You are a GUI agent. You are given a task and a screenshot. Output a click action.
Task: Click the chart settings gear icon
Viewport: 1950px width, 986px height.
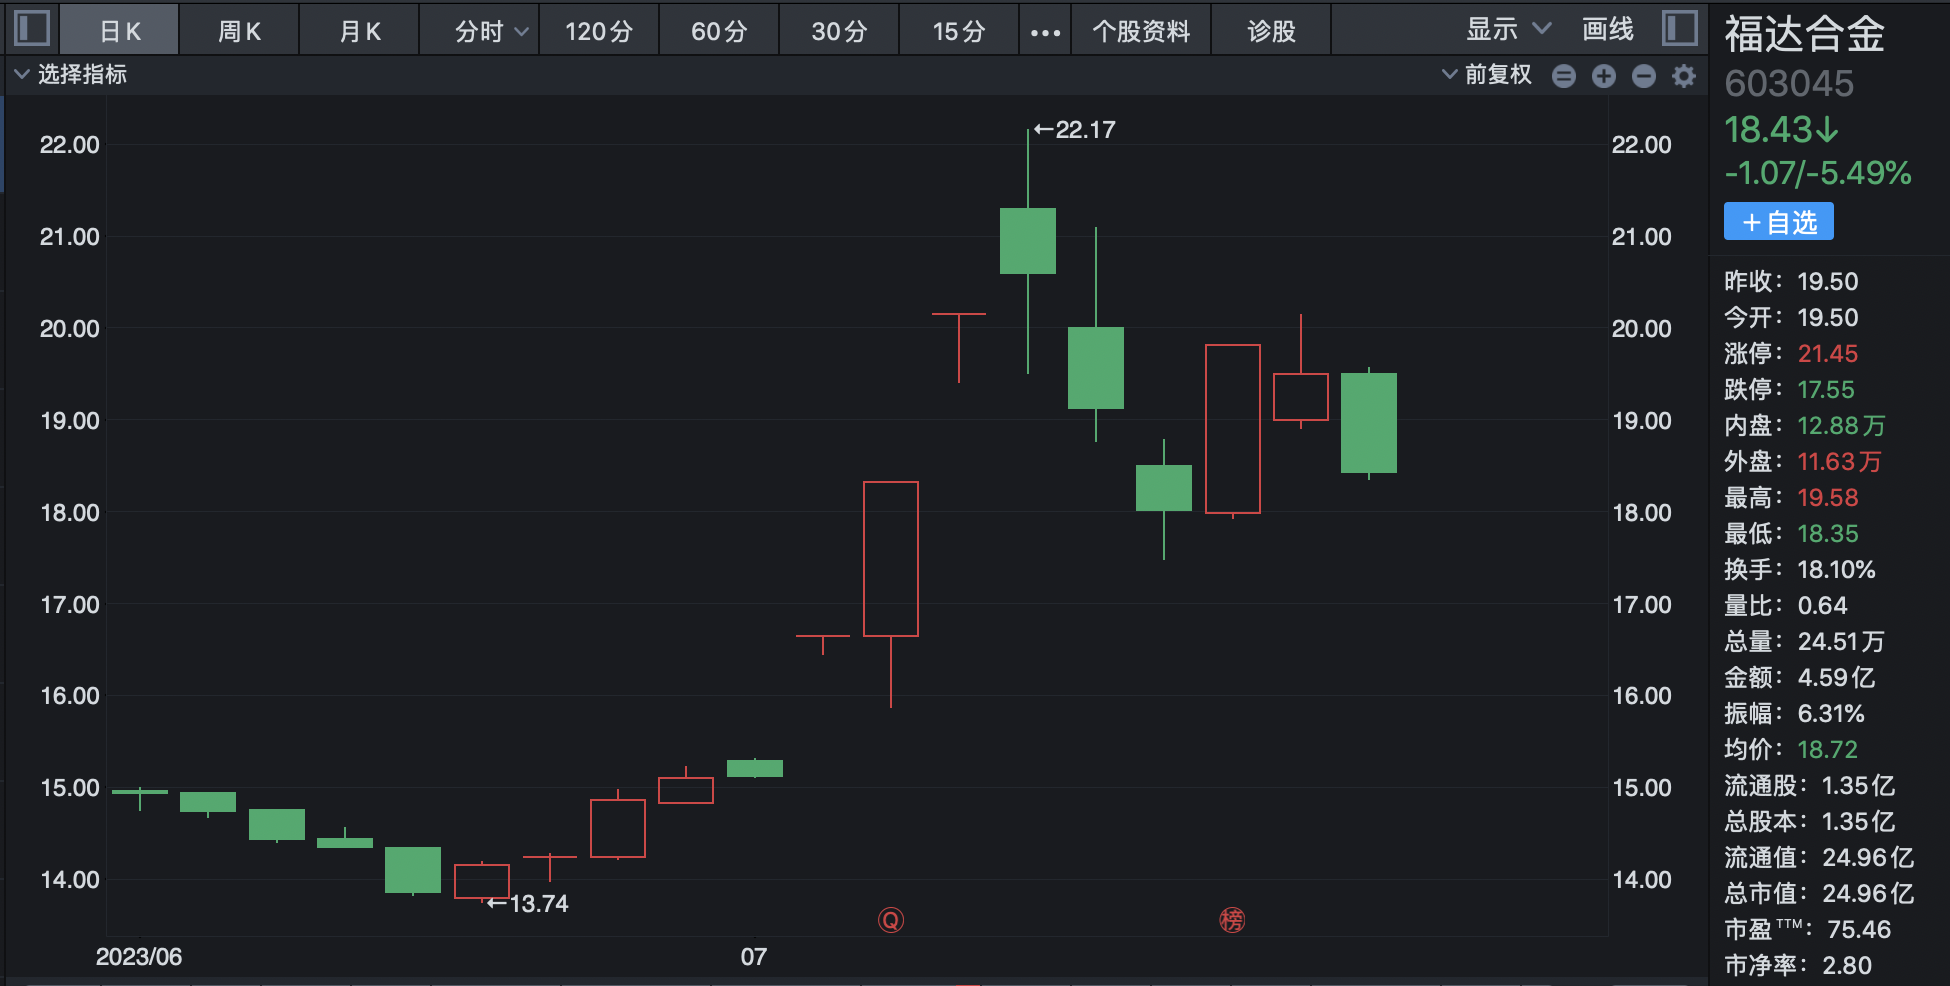[1684, 76]
